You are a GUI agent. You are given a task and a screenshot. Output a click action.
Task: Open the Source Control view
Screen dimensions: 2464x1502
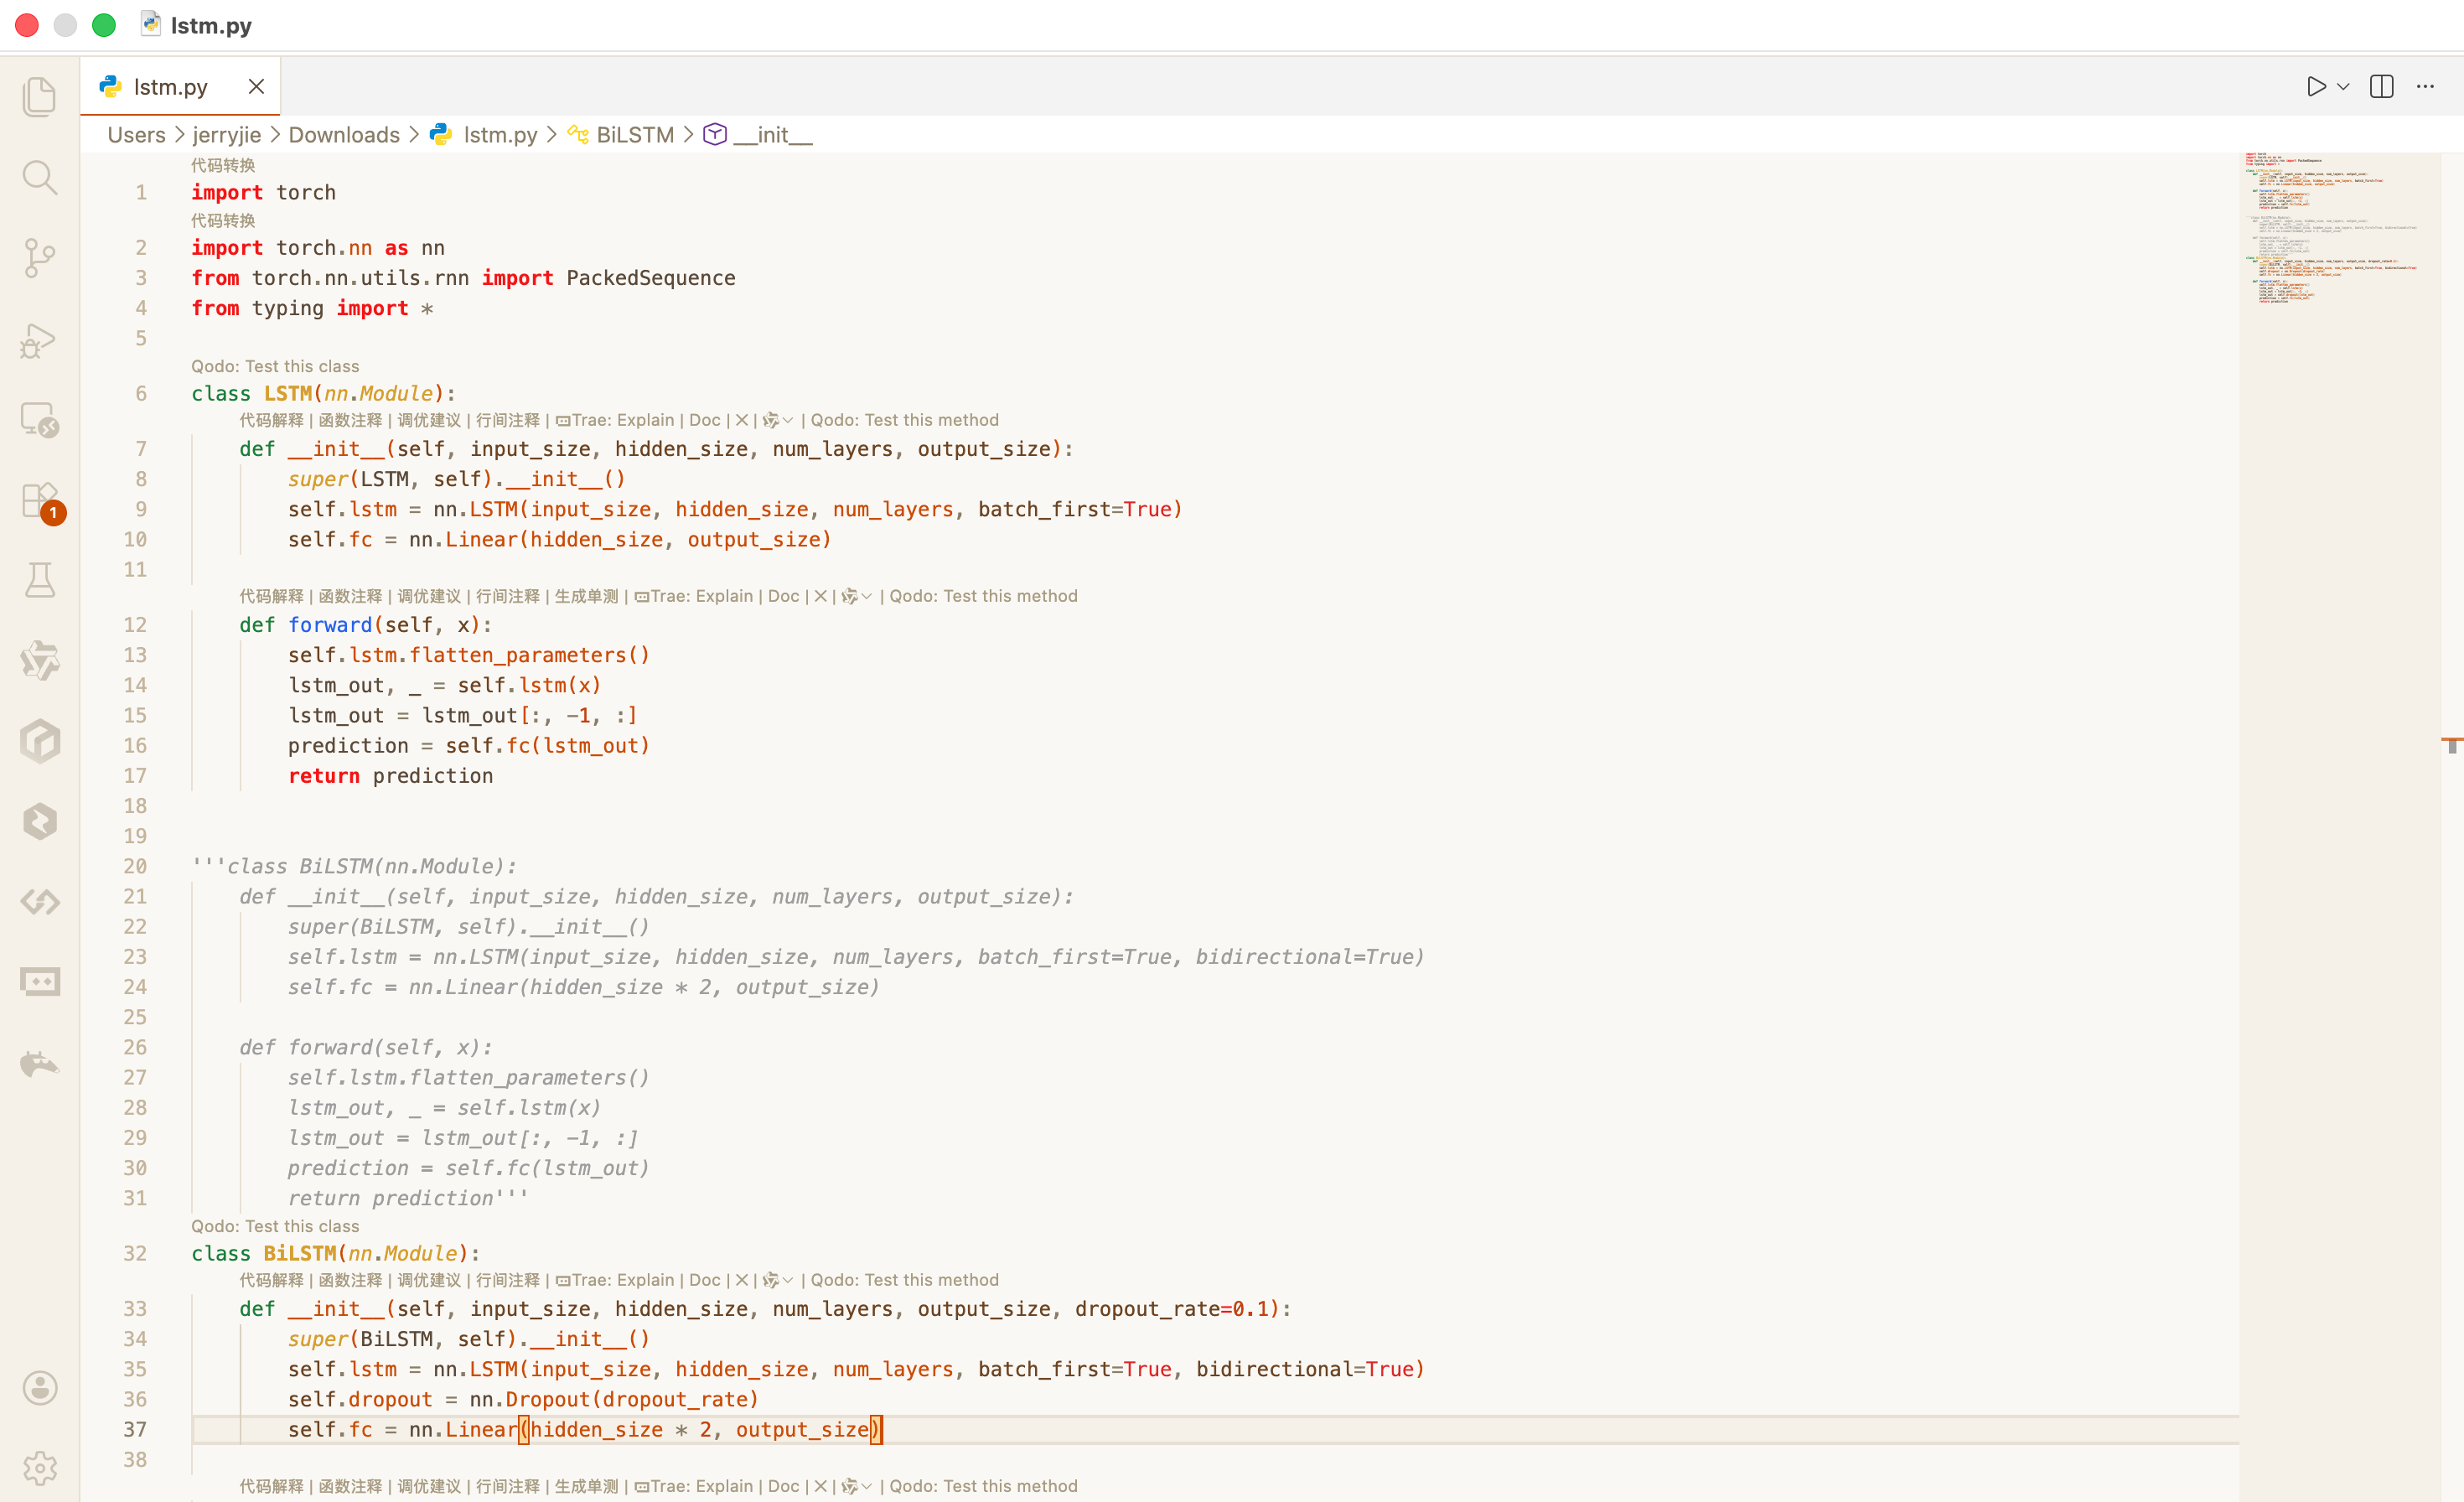pos(40,257)
